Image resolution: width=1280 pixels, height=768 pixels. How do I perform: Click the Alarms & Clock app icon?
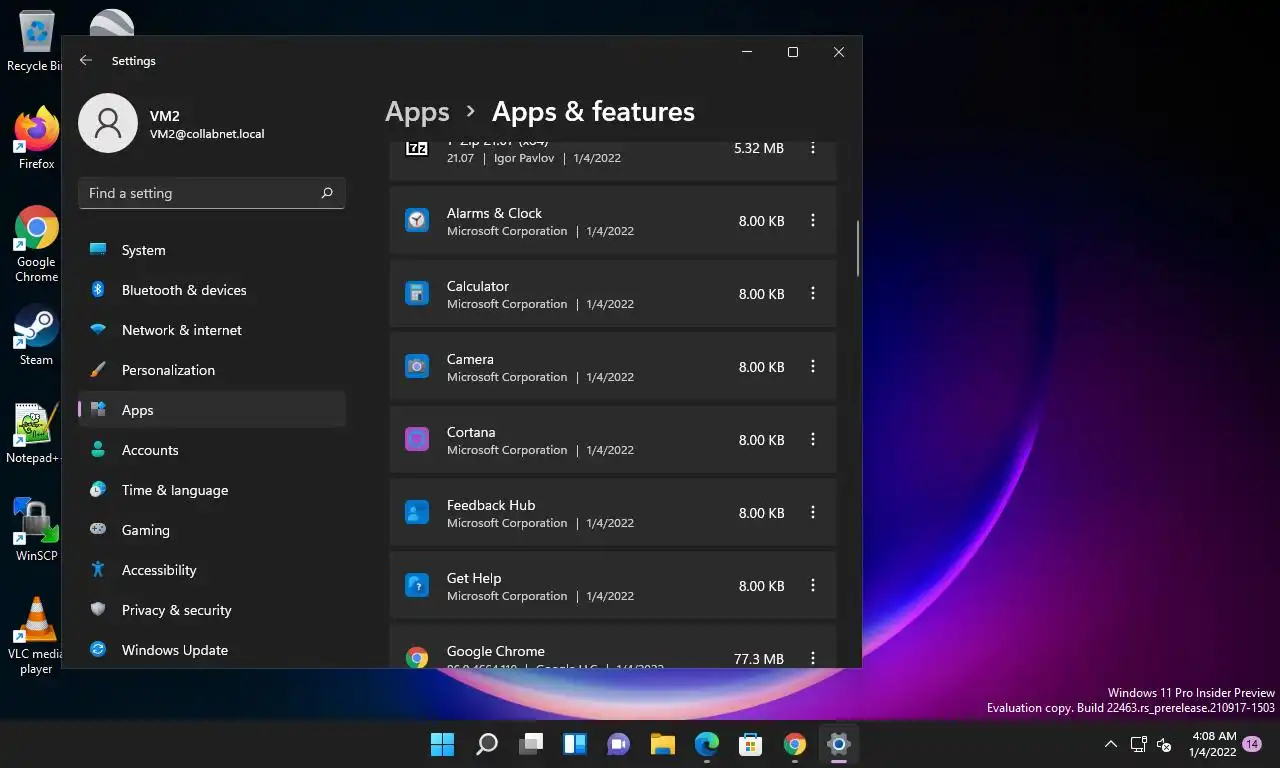coord(417,220)
